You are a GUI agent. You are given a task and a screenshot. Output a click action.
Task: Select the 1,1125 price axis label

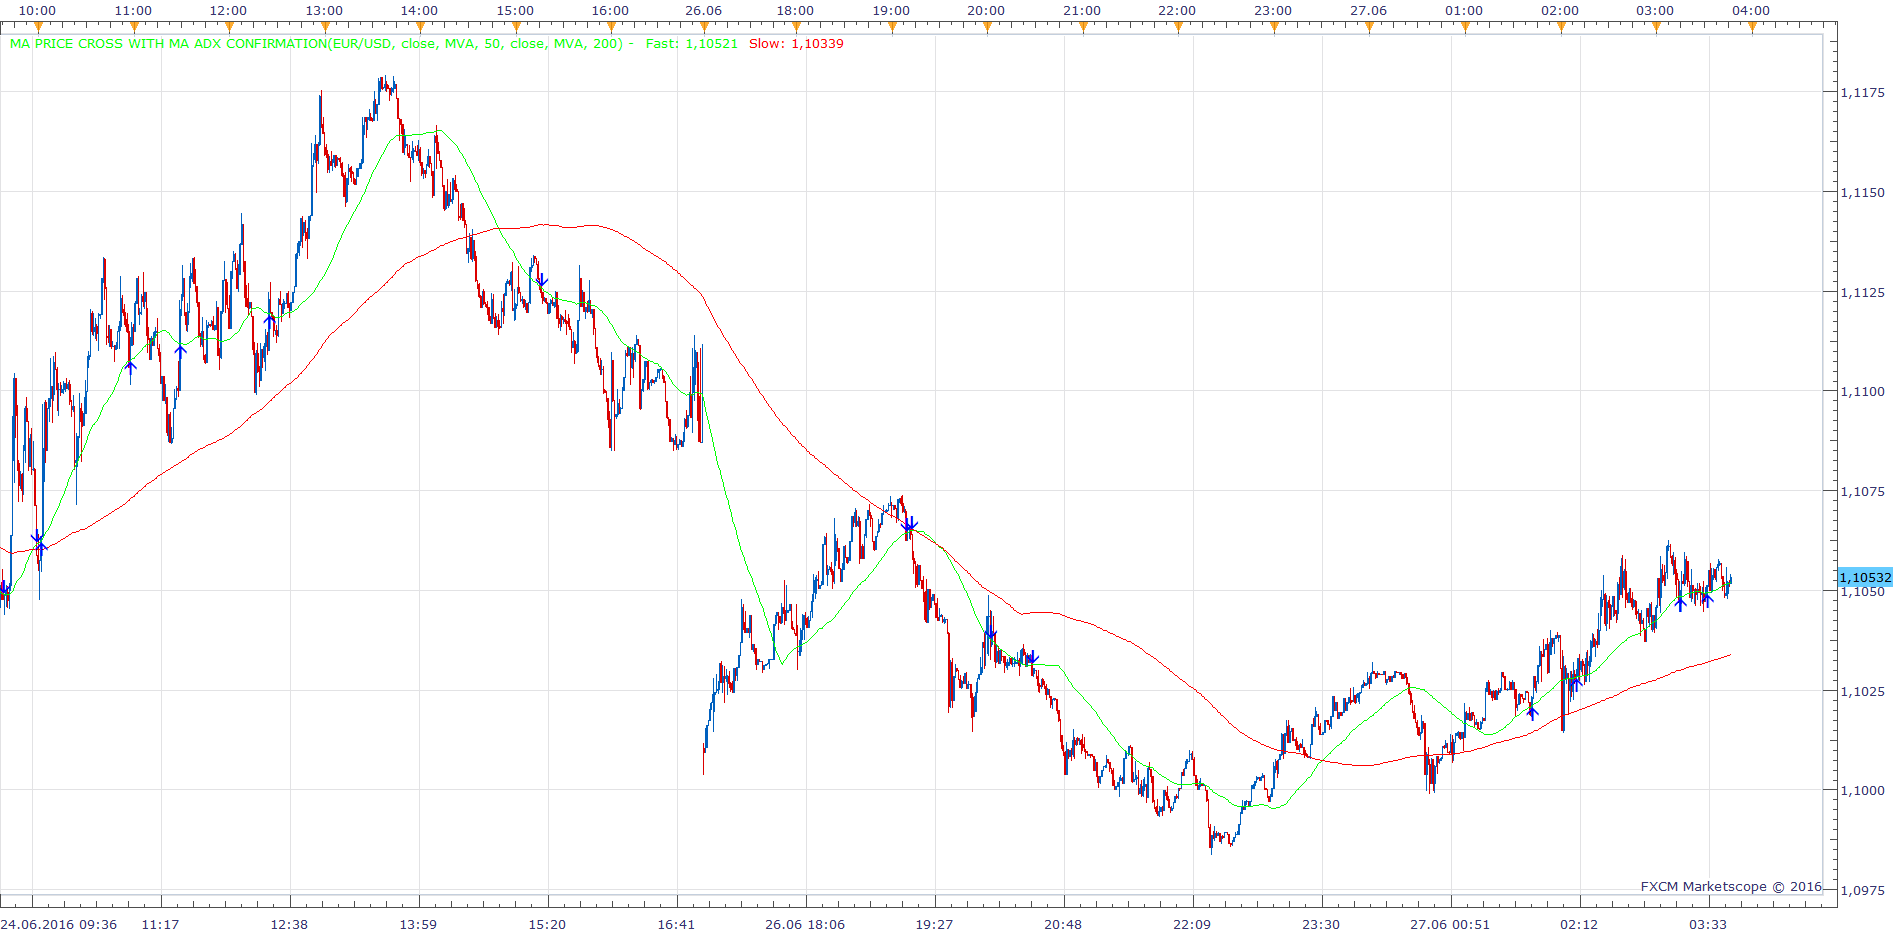[1862, 292]
